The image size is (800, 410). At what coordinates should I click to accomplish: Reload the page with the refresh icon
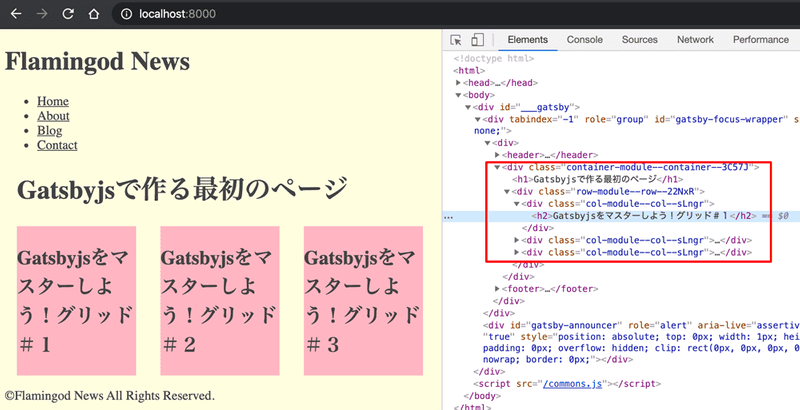pyautogui.click(x=68, y=14)
